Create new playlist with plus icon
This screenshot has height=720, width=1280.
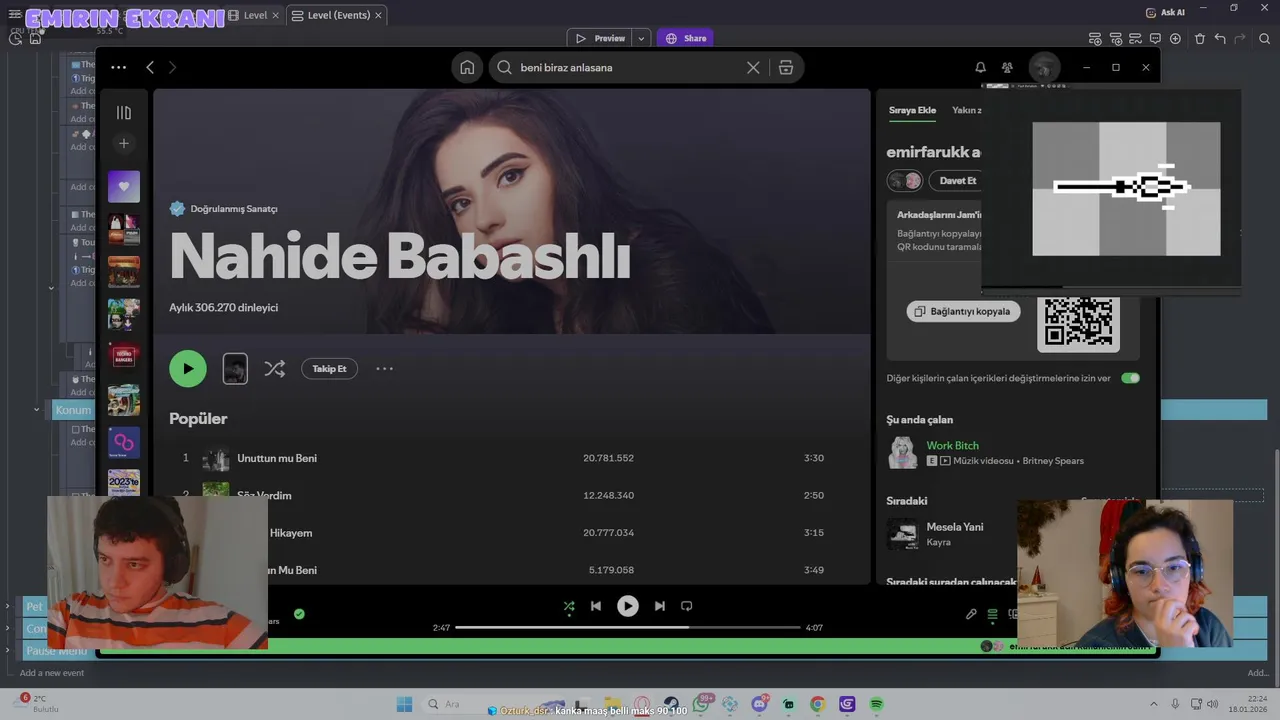coord(124,143)
